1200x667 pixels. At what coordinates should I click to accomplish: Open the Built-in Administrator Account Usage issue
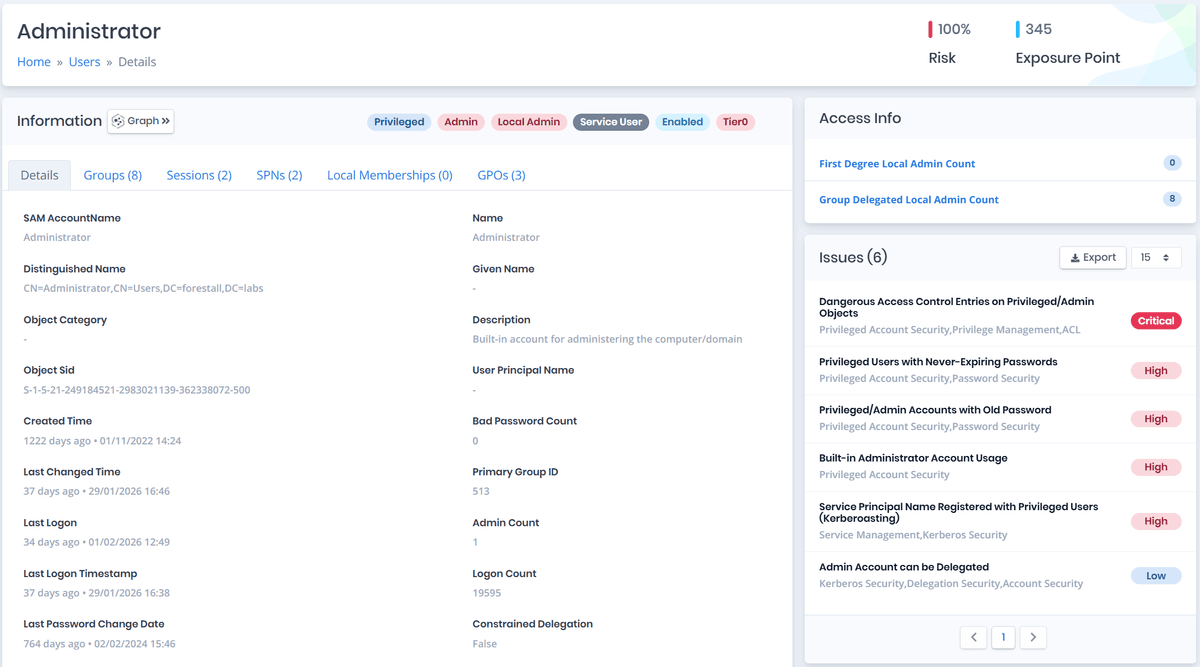pyautogui.click(x=913, y=458)
